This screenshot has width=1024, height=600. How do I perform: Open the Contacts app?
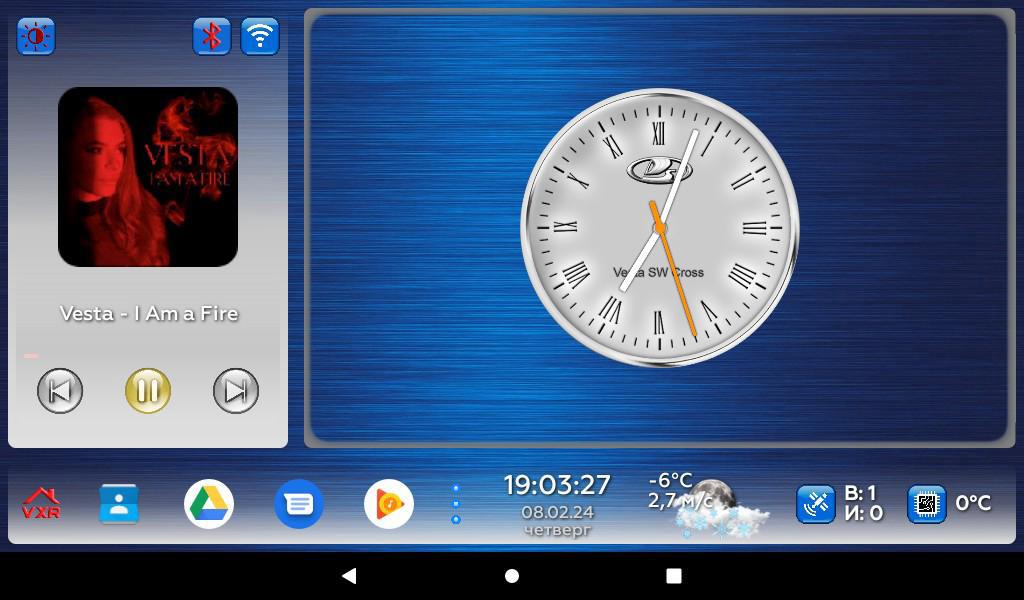coord(119,504)
